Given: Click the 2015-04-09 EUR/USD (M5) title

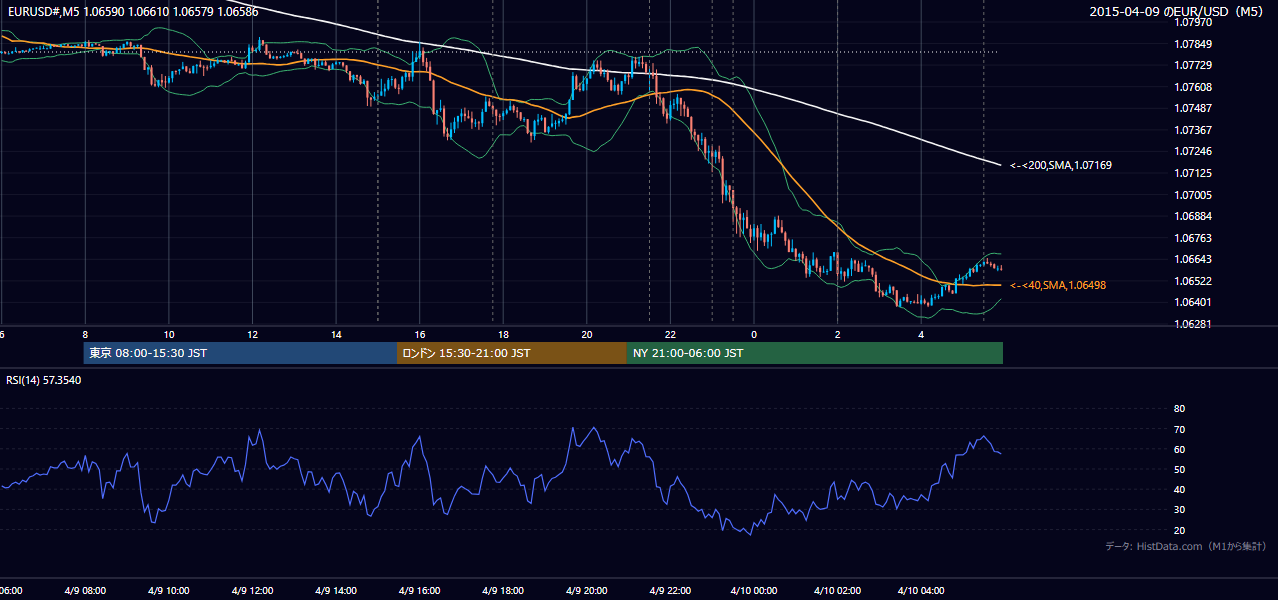Looking at the screenshot, I should (x=1177, y=12).
